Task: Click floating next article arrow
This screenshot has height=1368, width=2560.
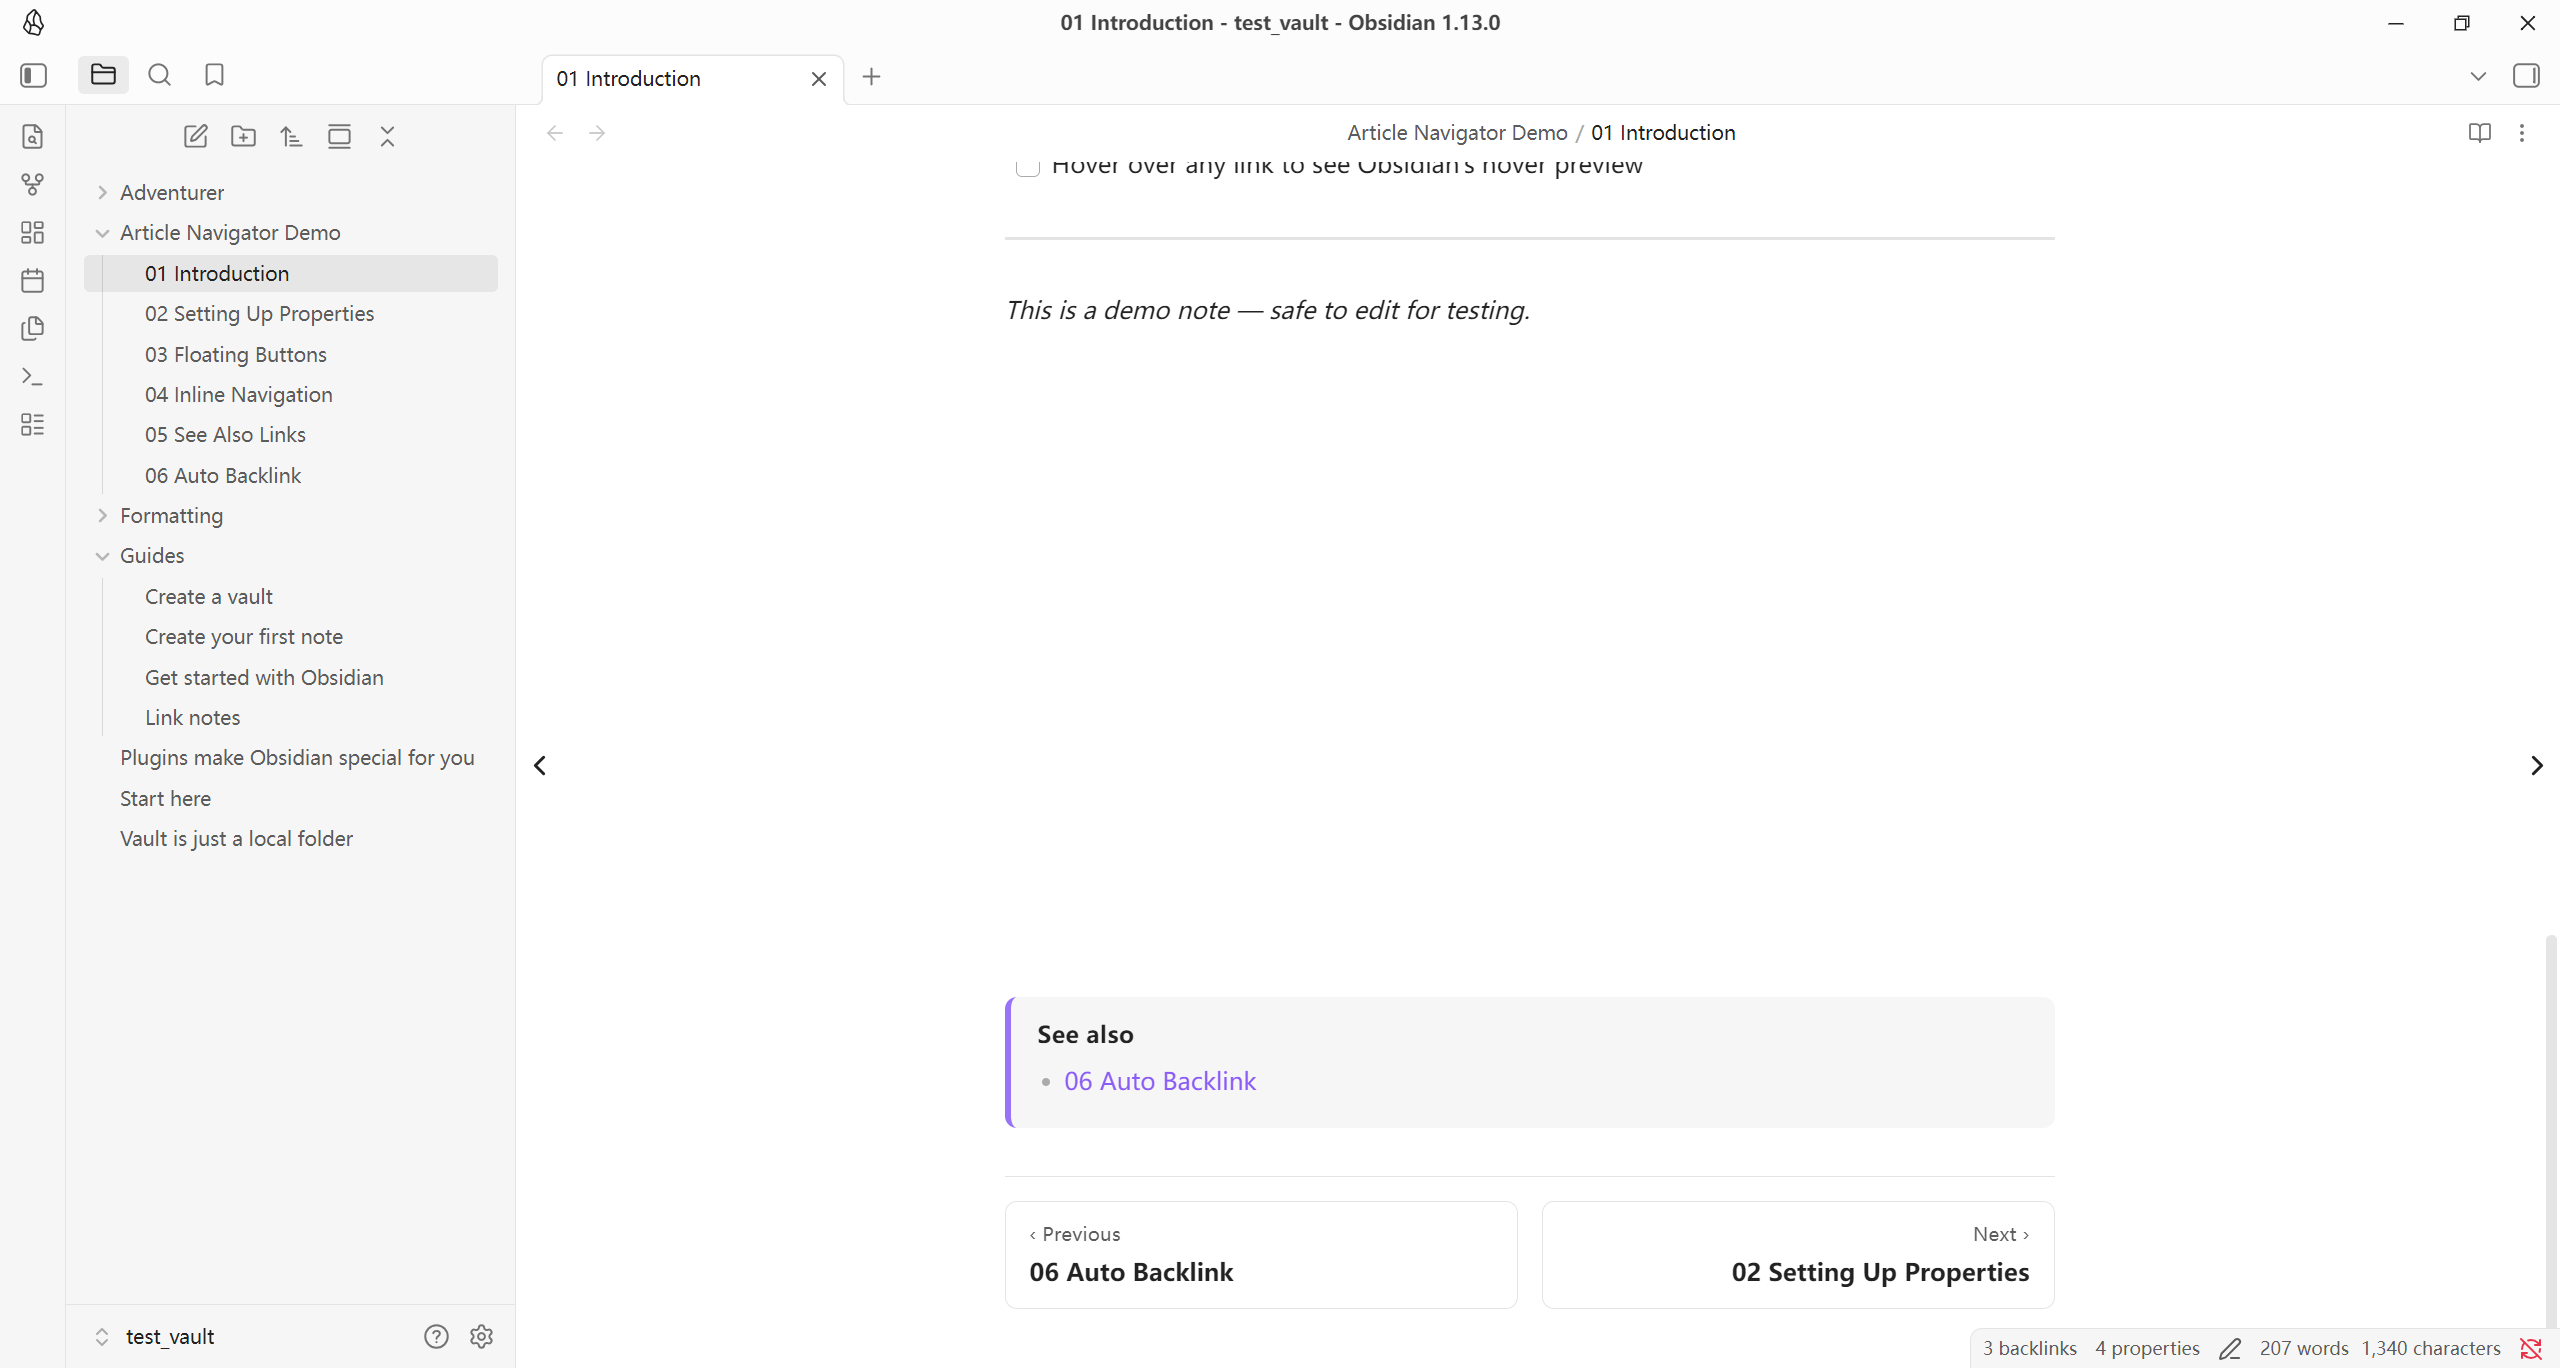Action: 2536,765
